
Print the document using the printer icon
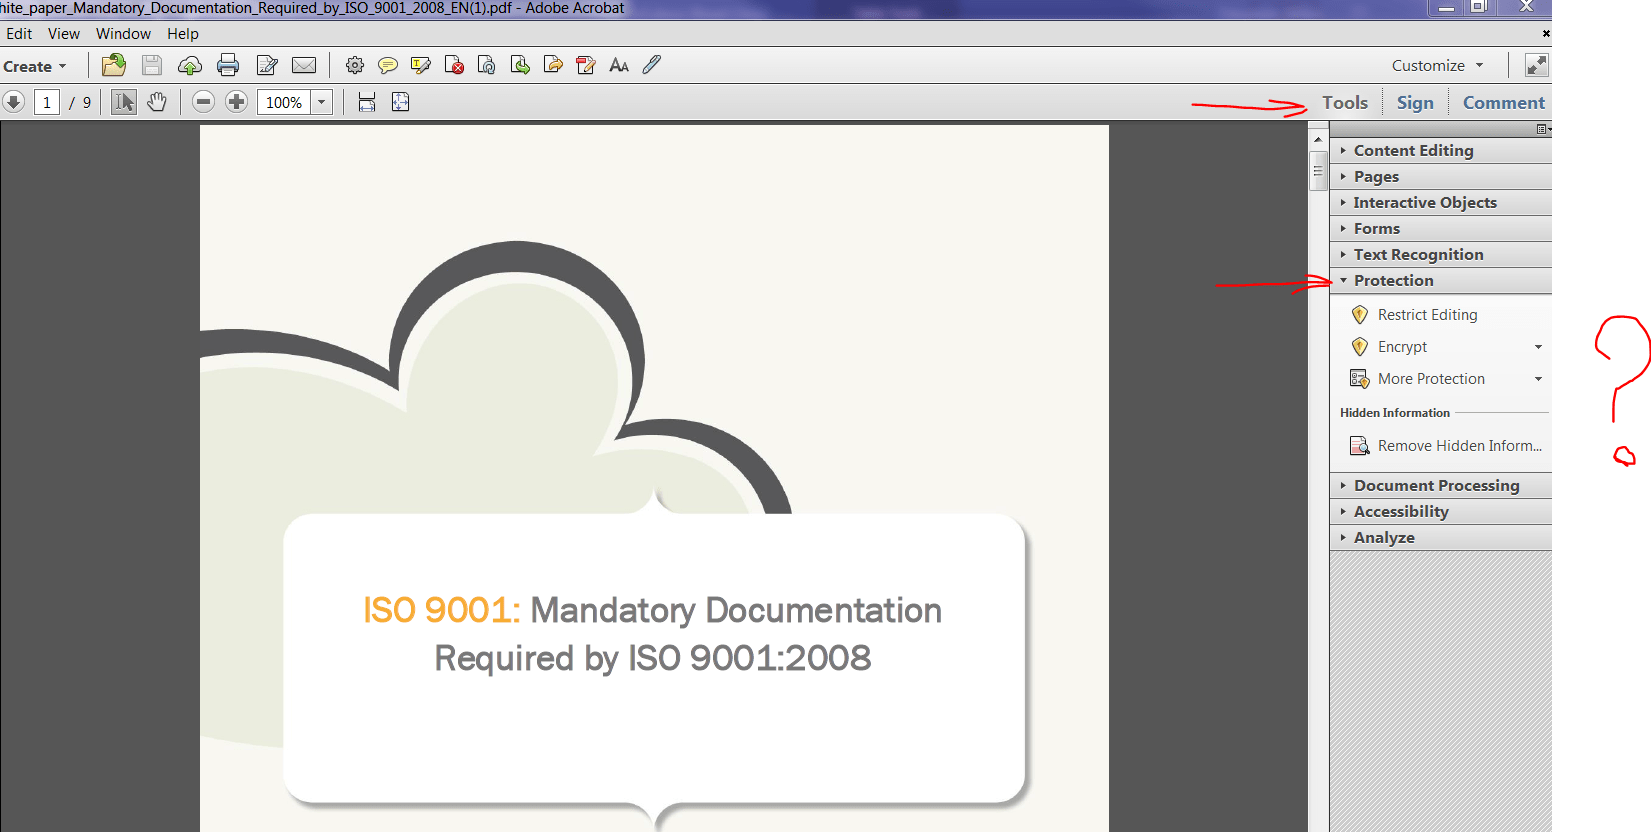click(228, 65)
